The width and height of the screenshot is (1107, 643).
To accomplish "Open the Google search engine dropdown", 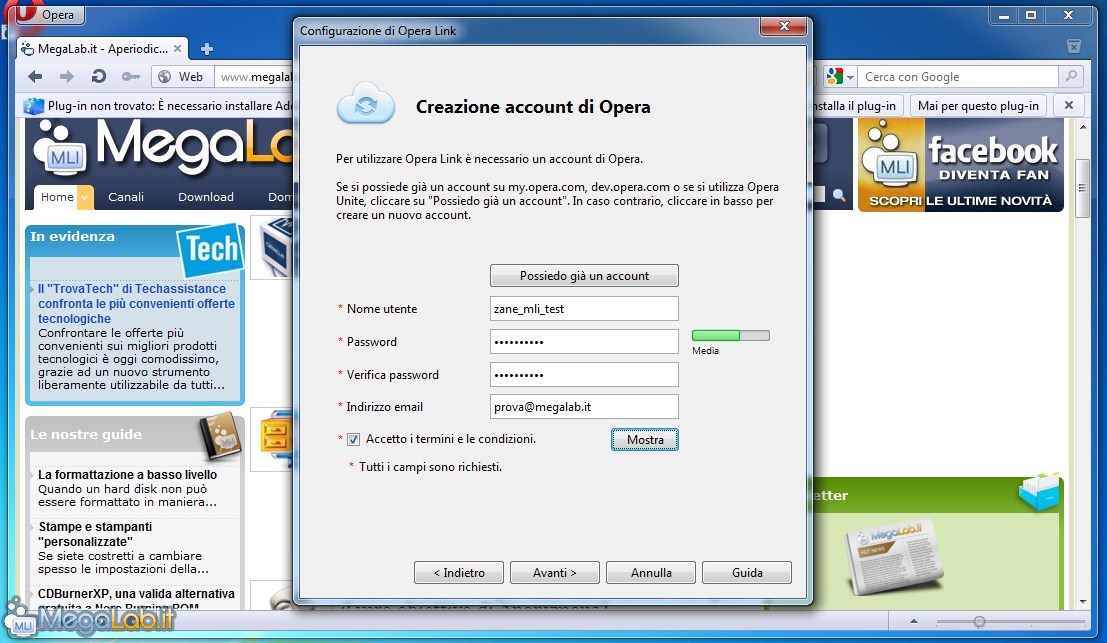I will (840, 76).
